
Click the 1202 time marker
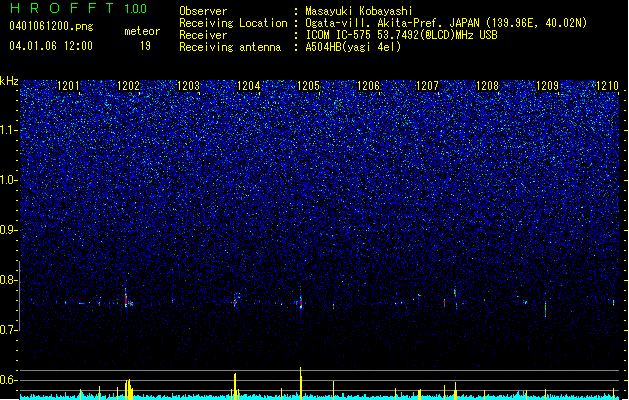[128, 86]
